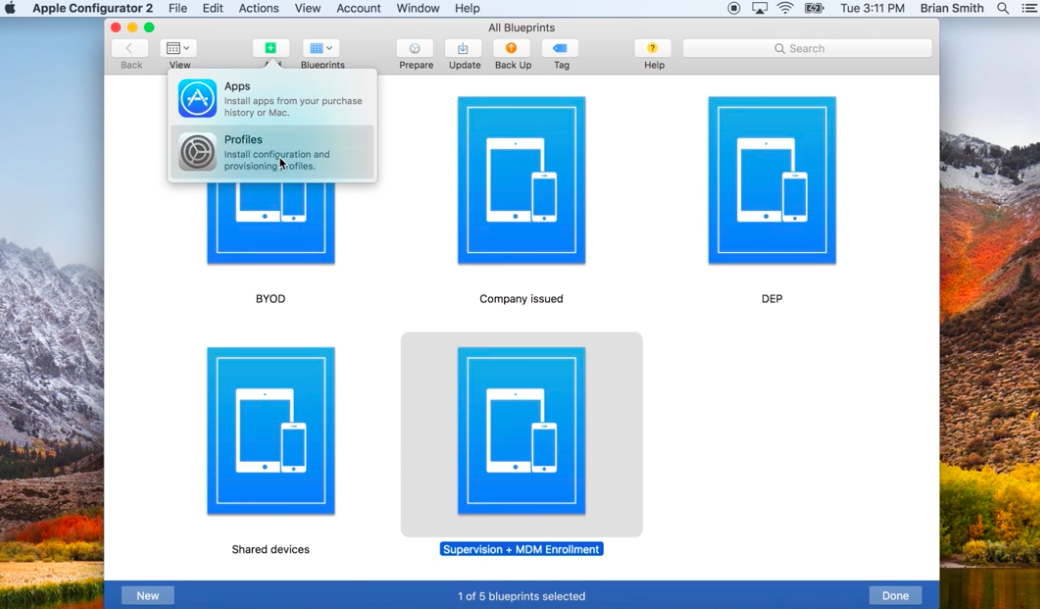The width and height of the screenshot is (1040, 609).
Task: Close the All Blueprints window
Action: [x=115, y=27]
